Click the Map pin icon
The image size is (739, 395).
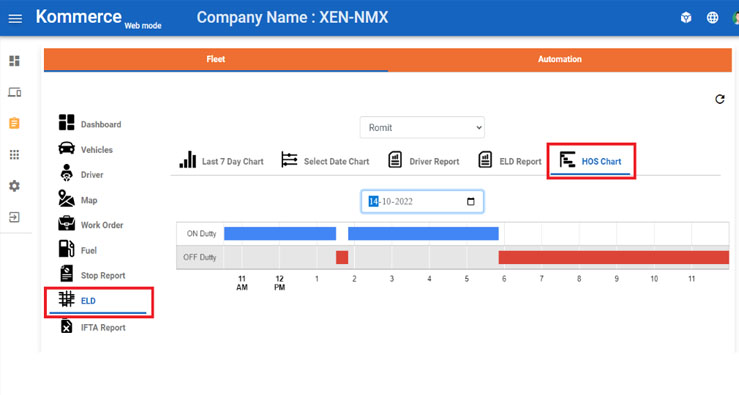click(x=66, y=198)
